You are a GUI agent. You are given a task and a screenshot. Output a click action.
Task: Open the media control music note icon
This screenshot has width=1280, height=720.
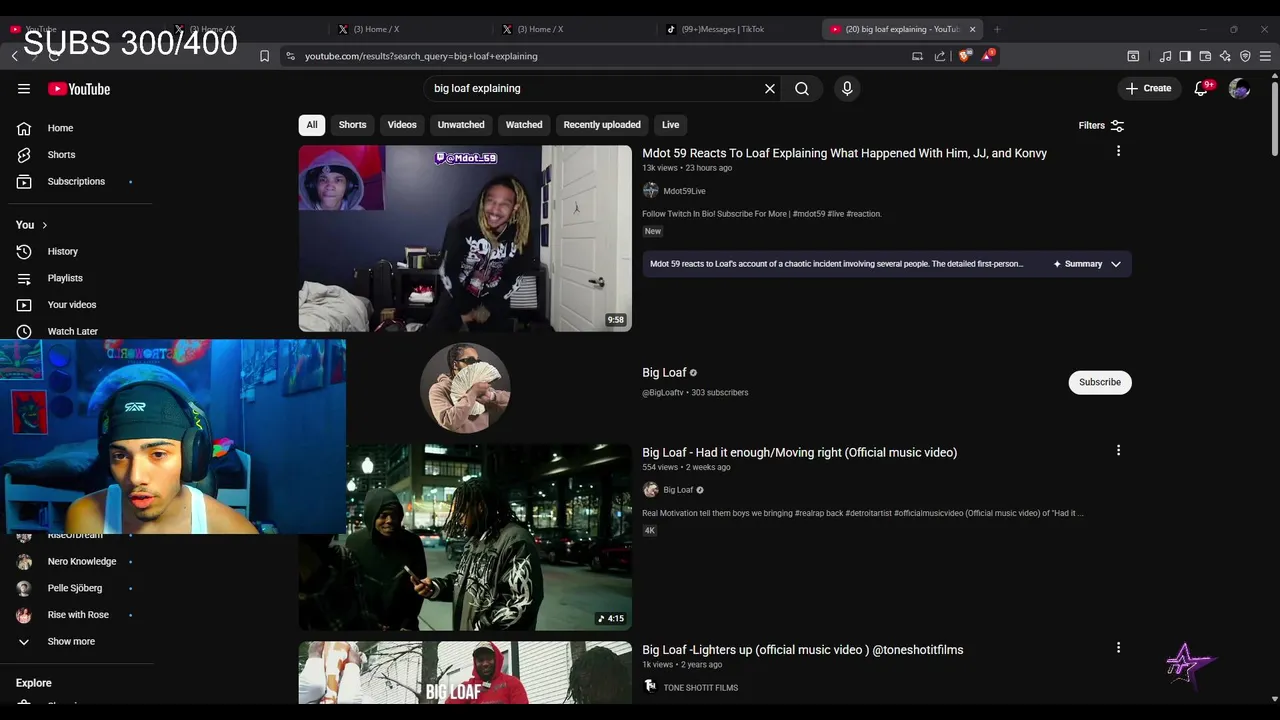click(1165, 56)
